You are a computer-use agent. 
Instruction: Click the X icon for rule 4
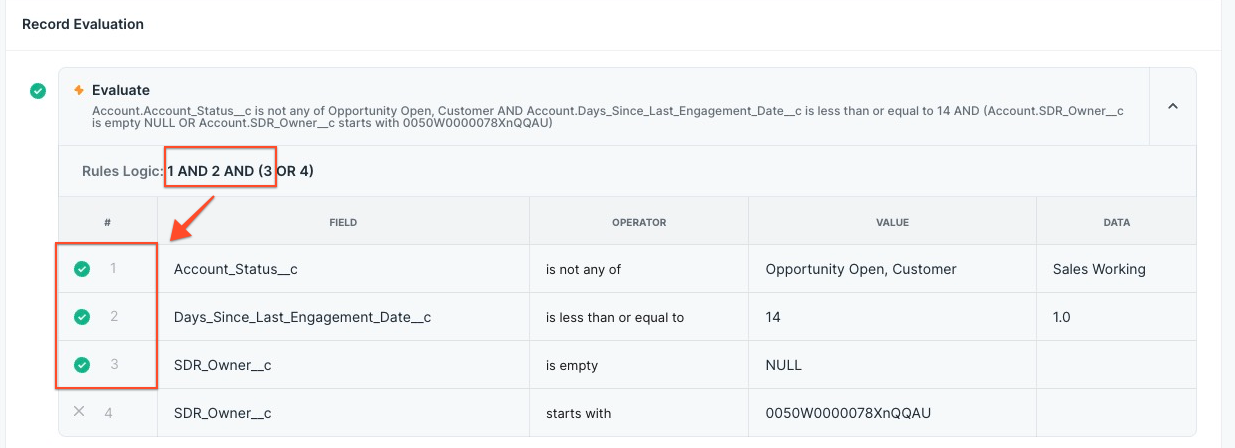tap(80, 412)
